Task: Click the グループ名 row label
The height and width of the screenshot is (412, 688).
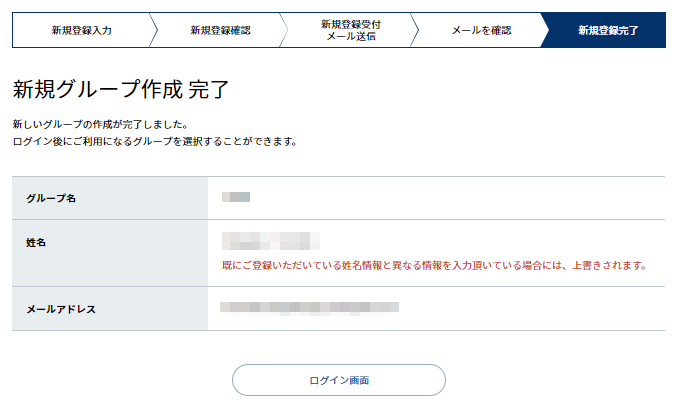Action: pyautogui.click(x=51, y=198)
